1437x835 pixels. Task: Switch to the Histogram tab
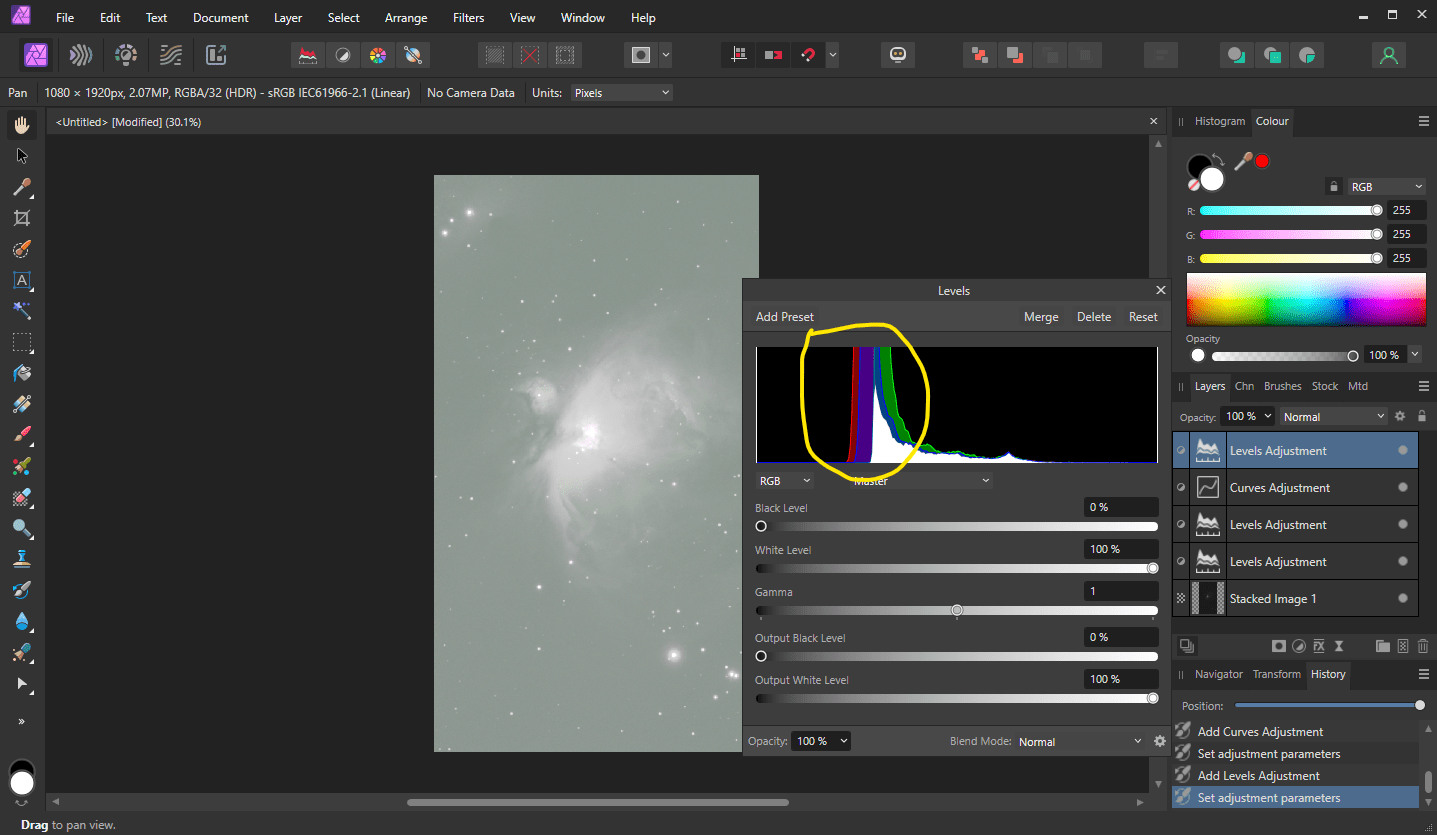point(1220,121)
